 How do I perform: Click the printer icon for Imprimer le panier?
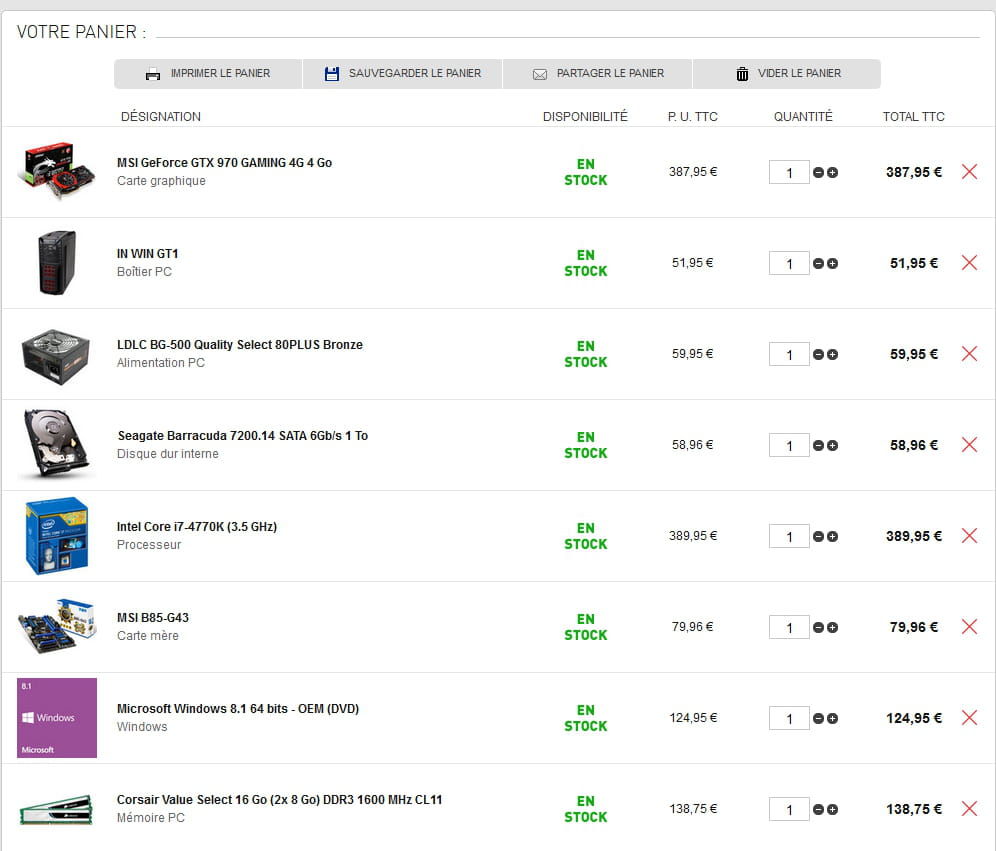(x=153, y=74)
